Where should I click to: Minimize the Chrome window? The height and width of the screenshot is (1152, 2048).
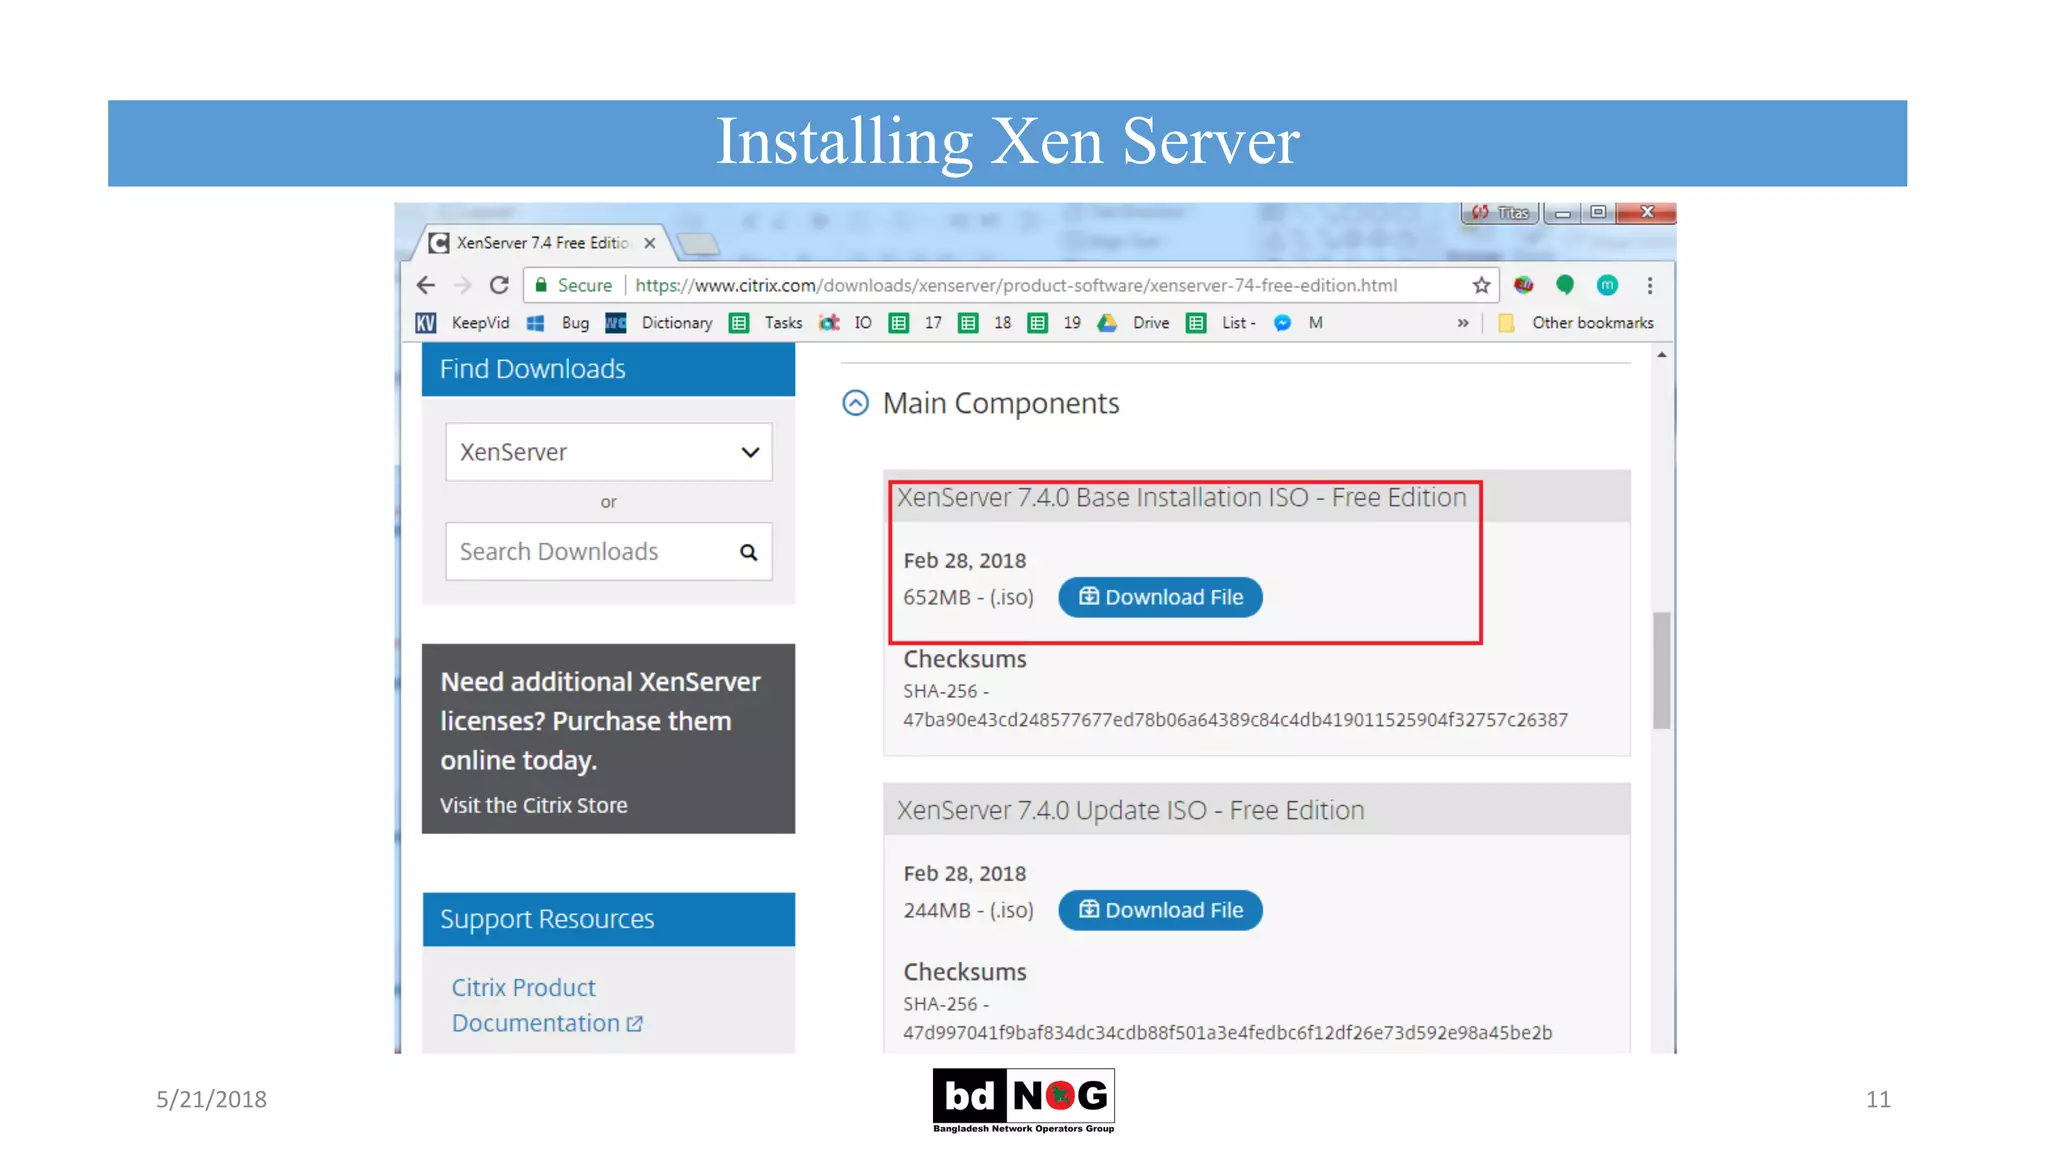(1563, 212)
